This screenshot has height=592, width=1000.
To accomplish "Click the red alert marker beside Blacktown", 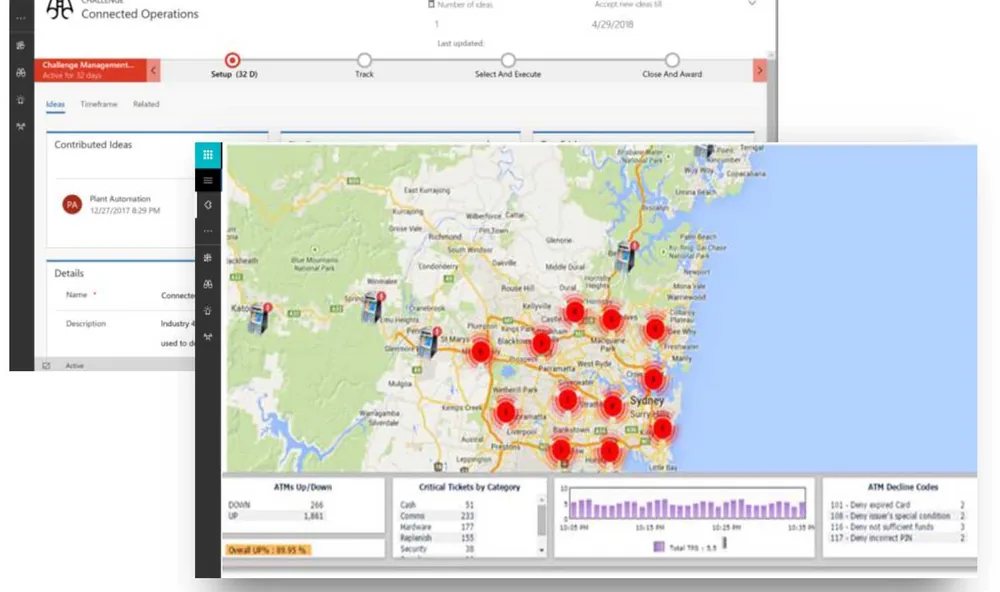I will (x=541, y=344).
